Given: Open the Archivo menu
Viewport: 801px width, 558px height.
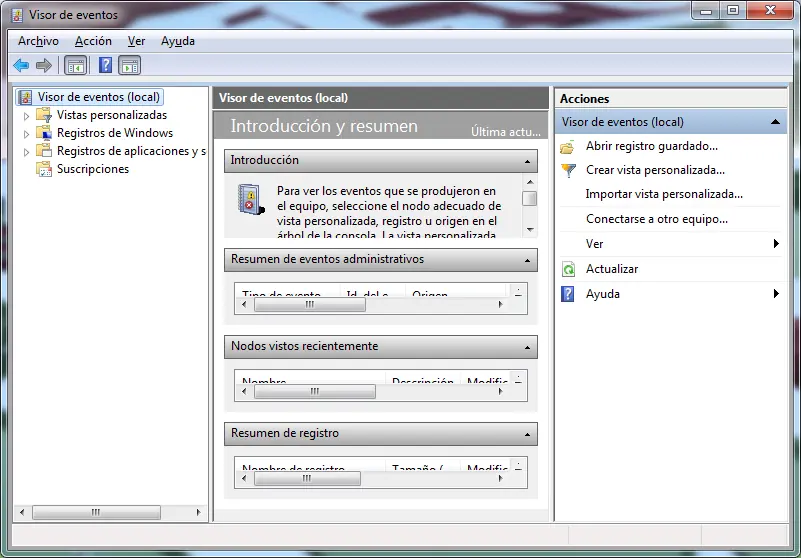Looking at the screenshot, I should 38,41.
